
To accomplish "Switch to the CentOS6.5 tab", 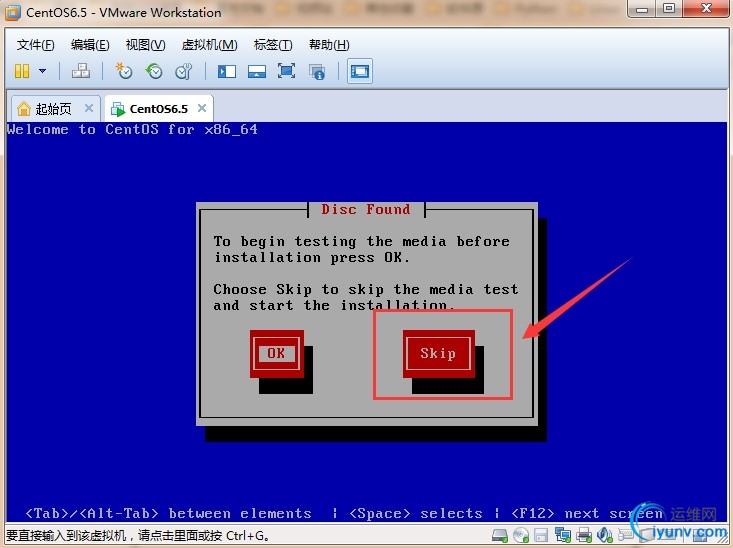I will 159,108.
